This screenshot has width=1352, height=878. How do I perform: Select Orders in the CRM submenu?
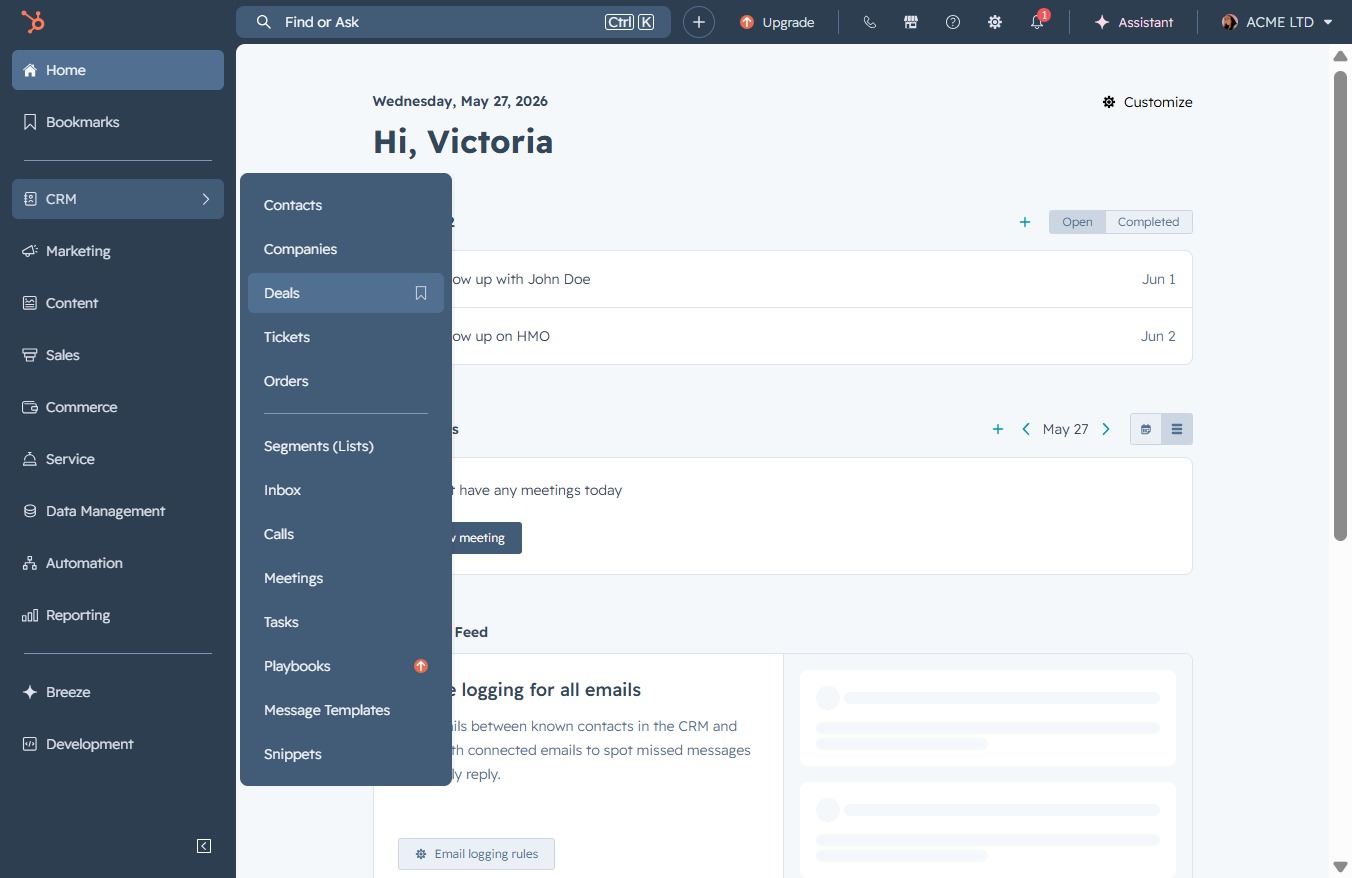pos(346,381)
